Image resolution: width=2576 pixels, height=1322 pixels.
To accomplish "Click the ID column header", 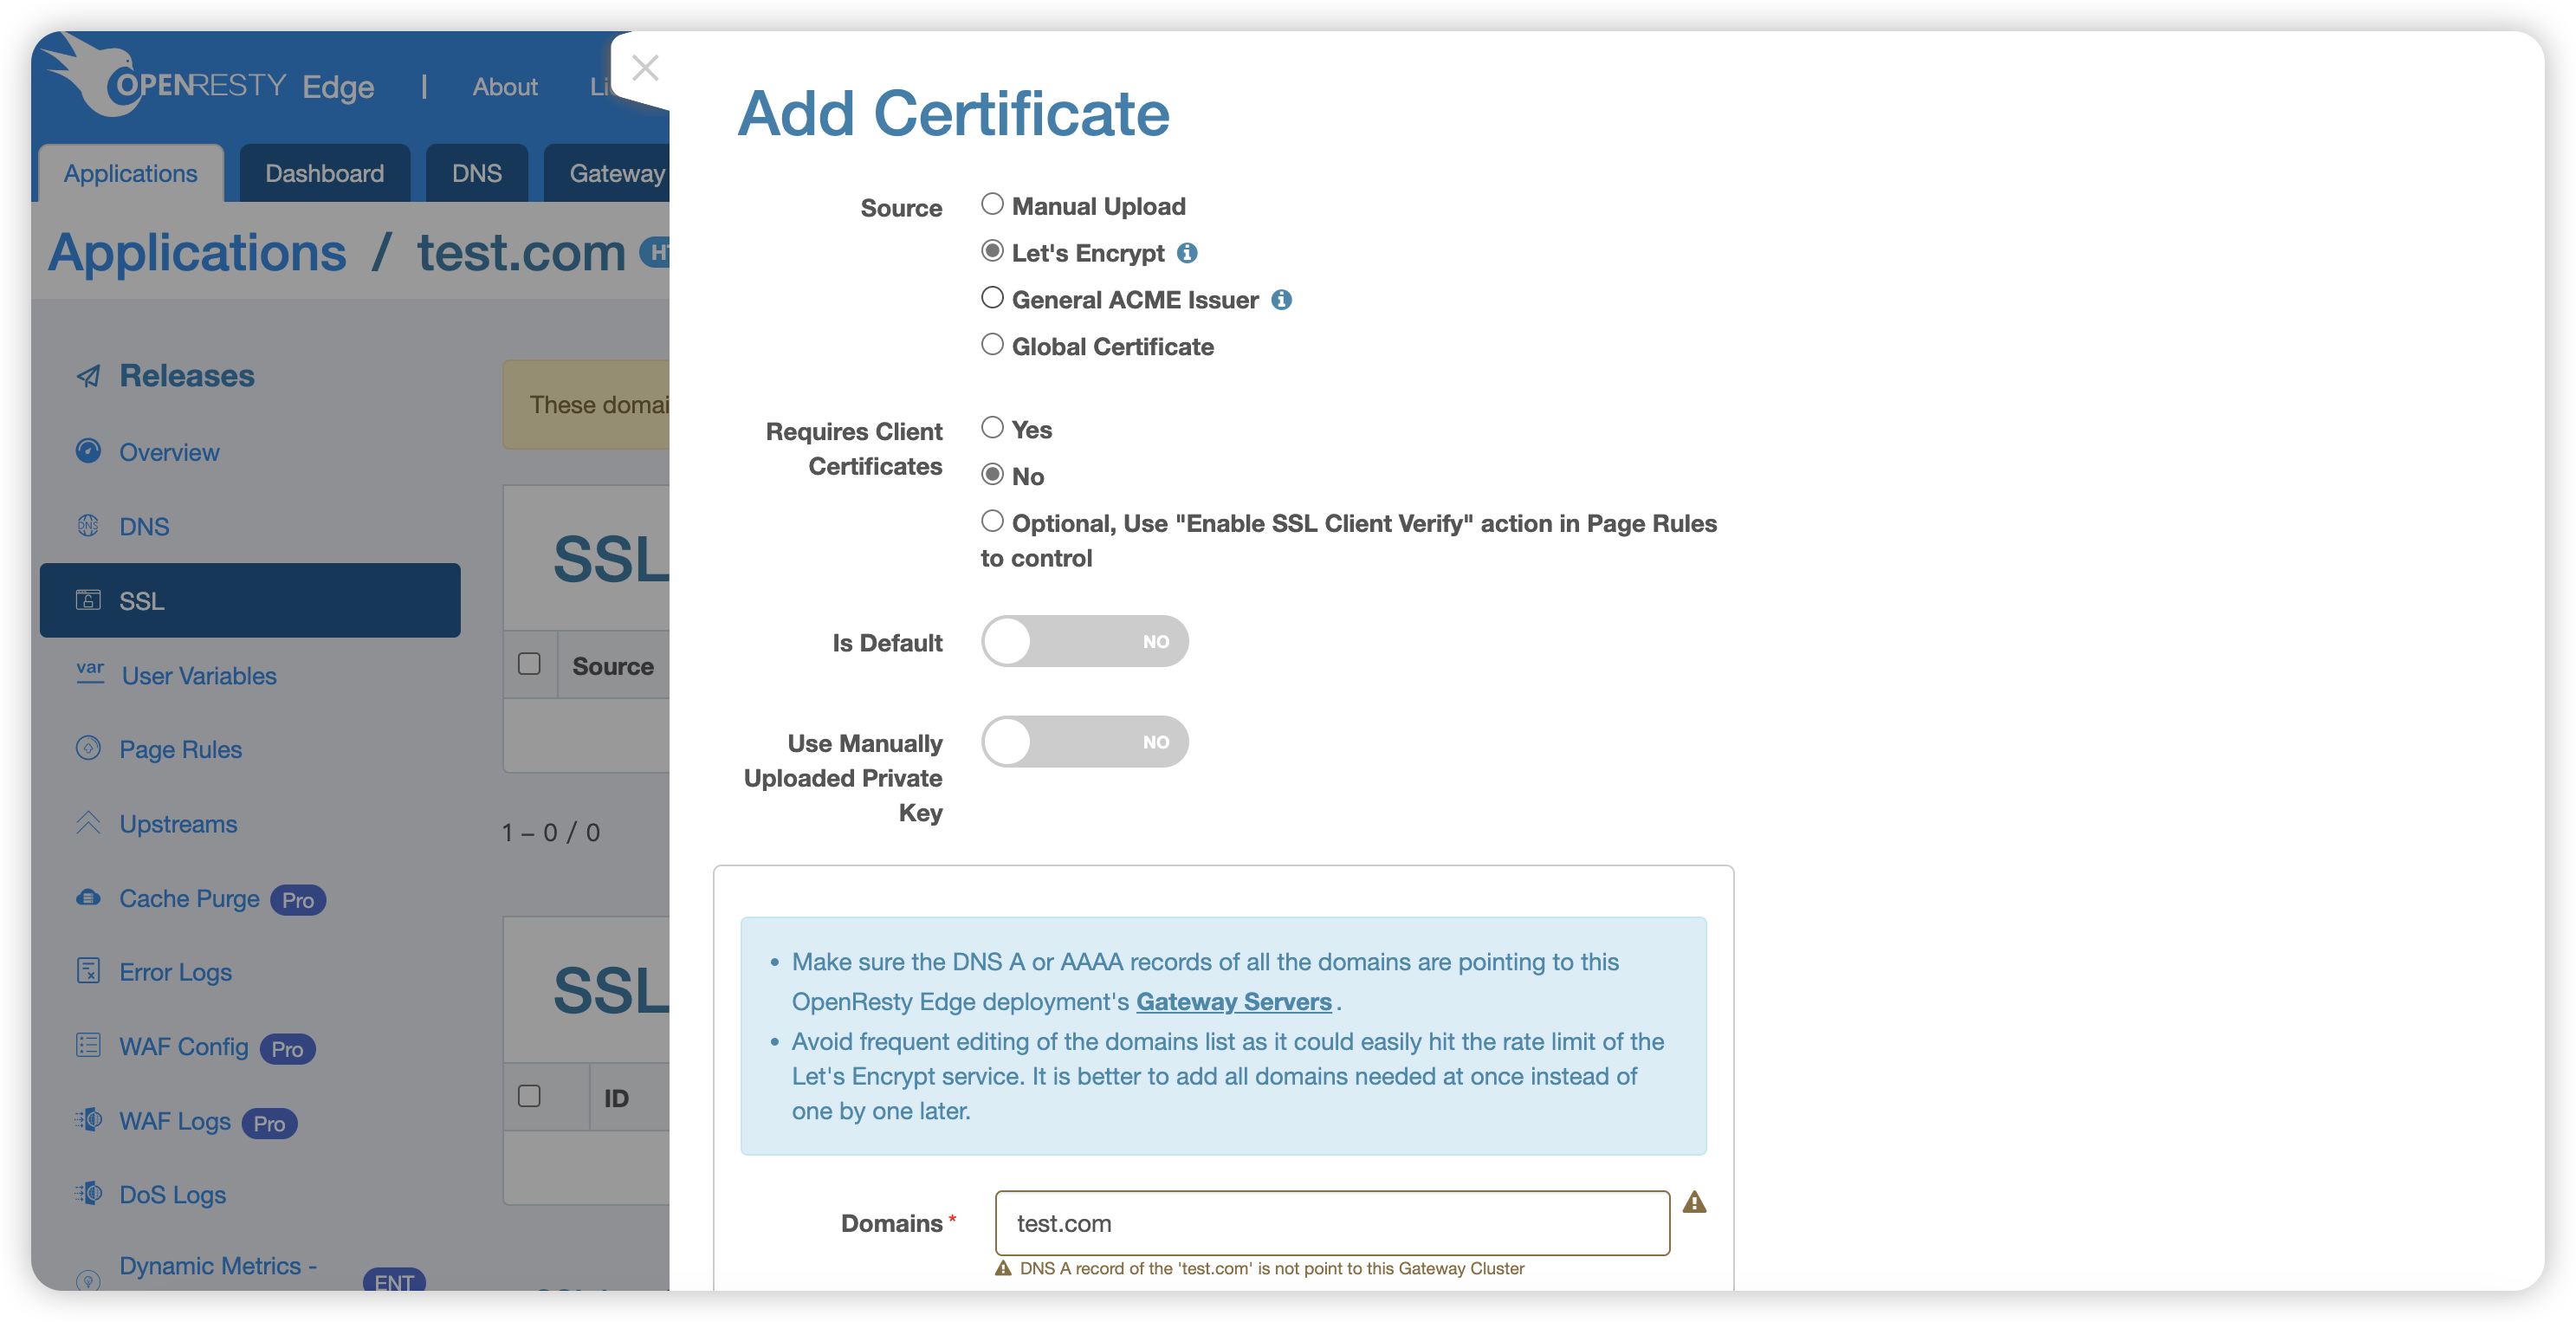I will click(616, 1098).
